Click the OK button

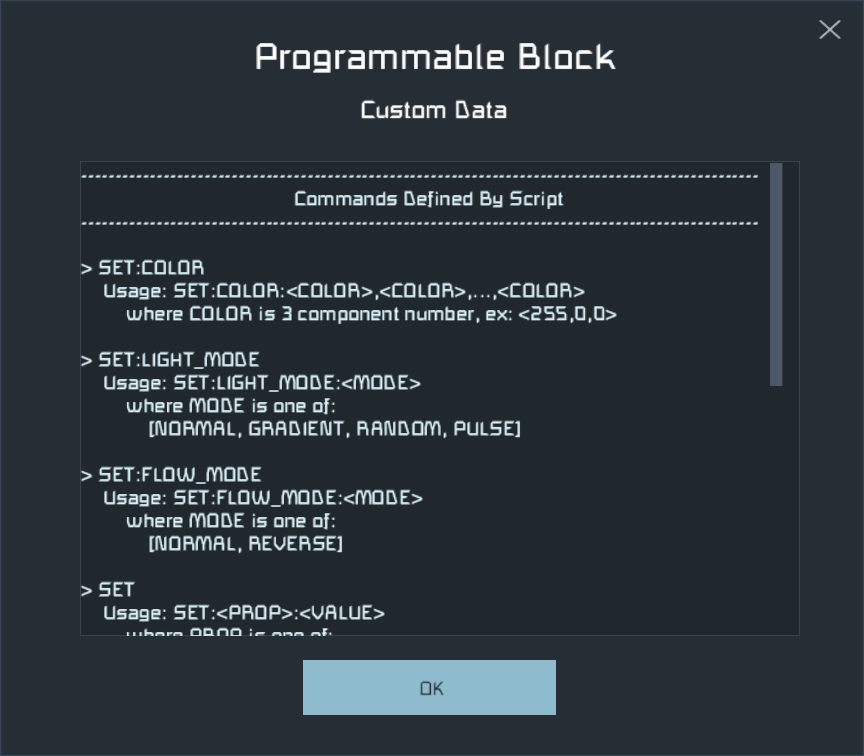pos(429,687)
